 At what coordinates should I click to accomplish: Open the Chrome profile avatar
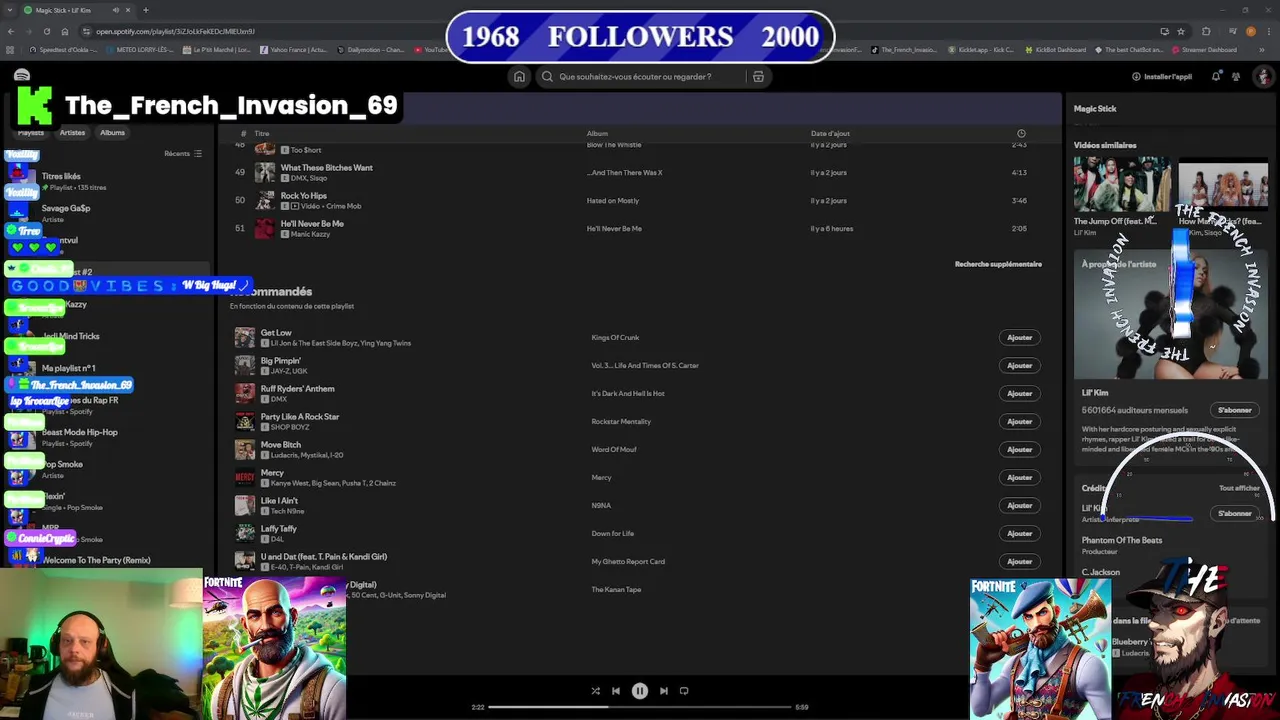pyautogui.click(x=1251, y=31)
